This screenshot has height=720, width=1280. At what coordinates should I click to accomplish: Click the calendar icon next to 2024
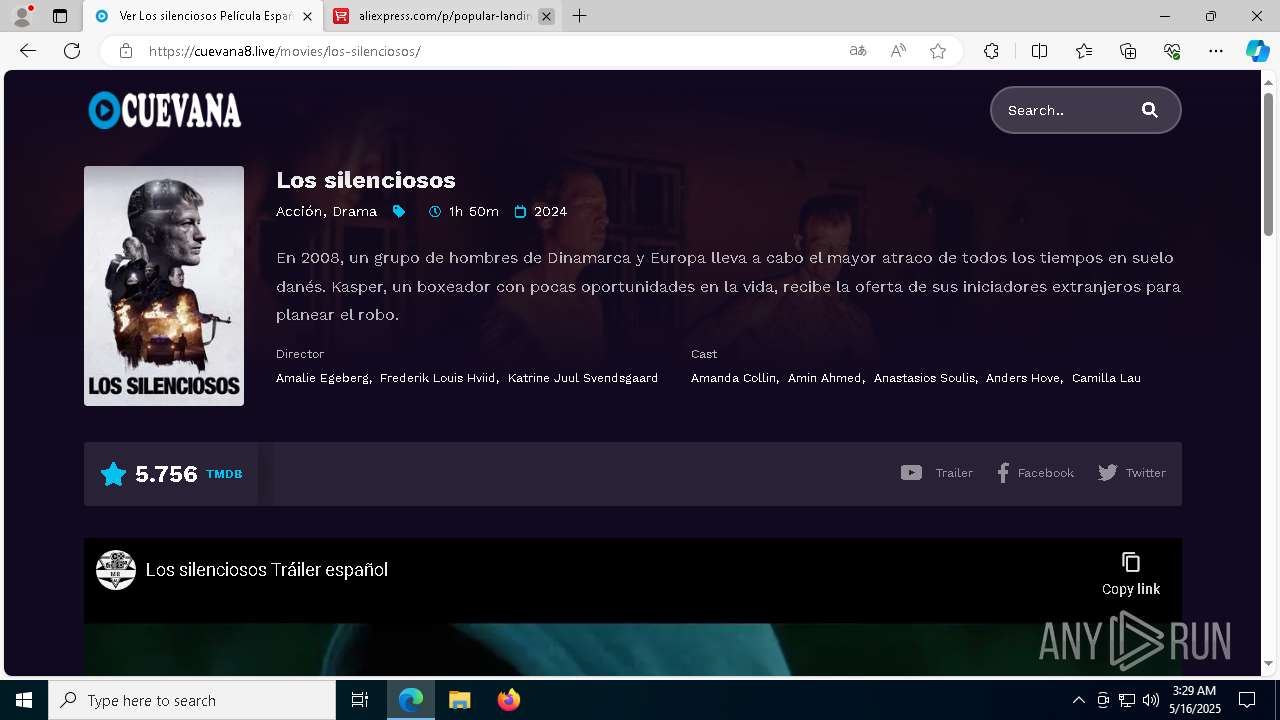(520, 211)
